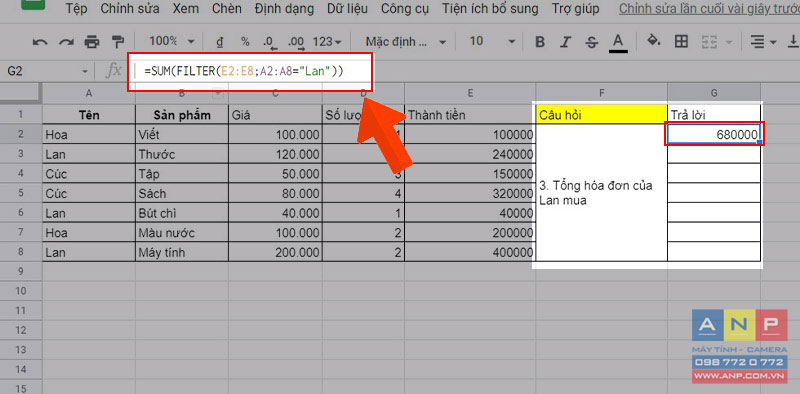The image size is (800, 394).
Task: Click the Undo arrow icon
Action: pos(39,42)
